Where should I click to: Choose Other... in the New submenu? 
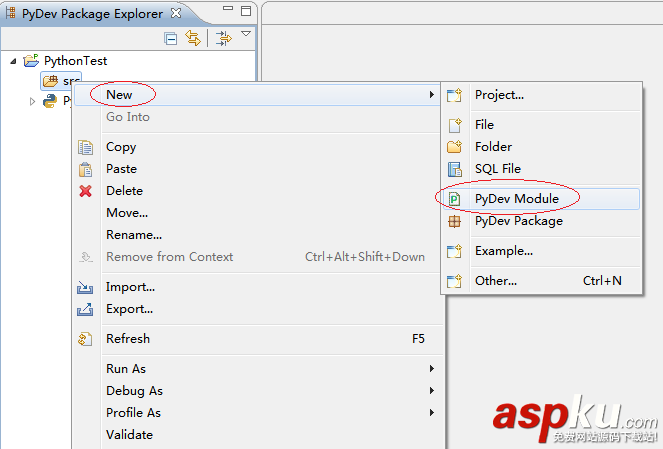pos(541,281)
